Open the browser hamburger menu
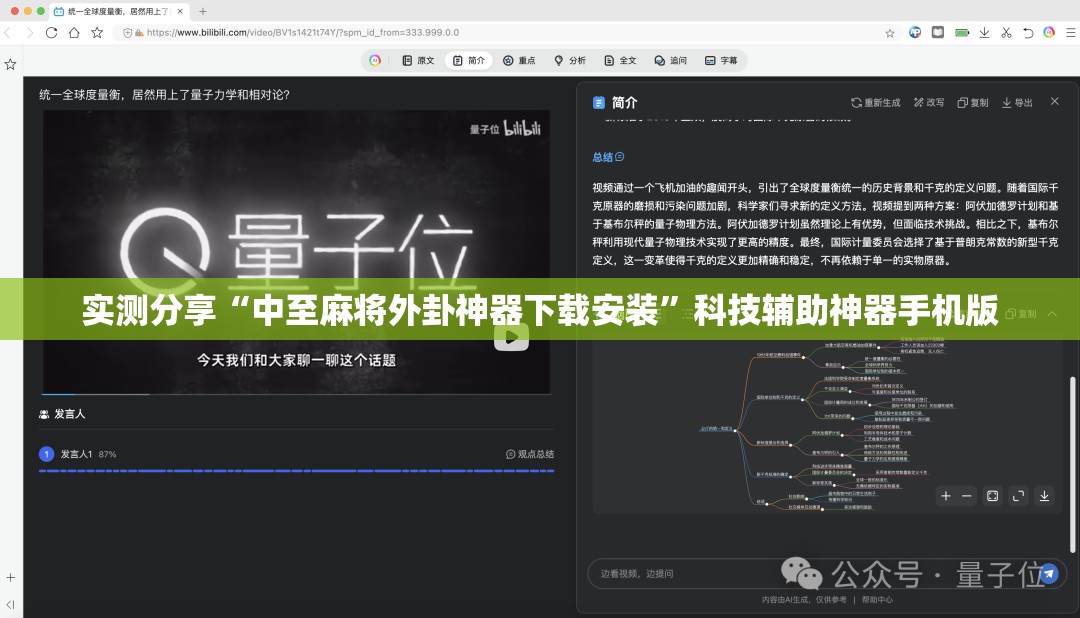The width and height of the screenshot is (1080, 618). (x=1070, y=32)
